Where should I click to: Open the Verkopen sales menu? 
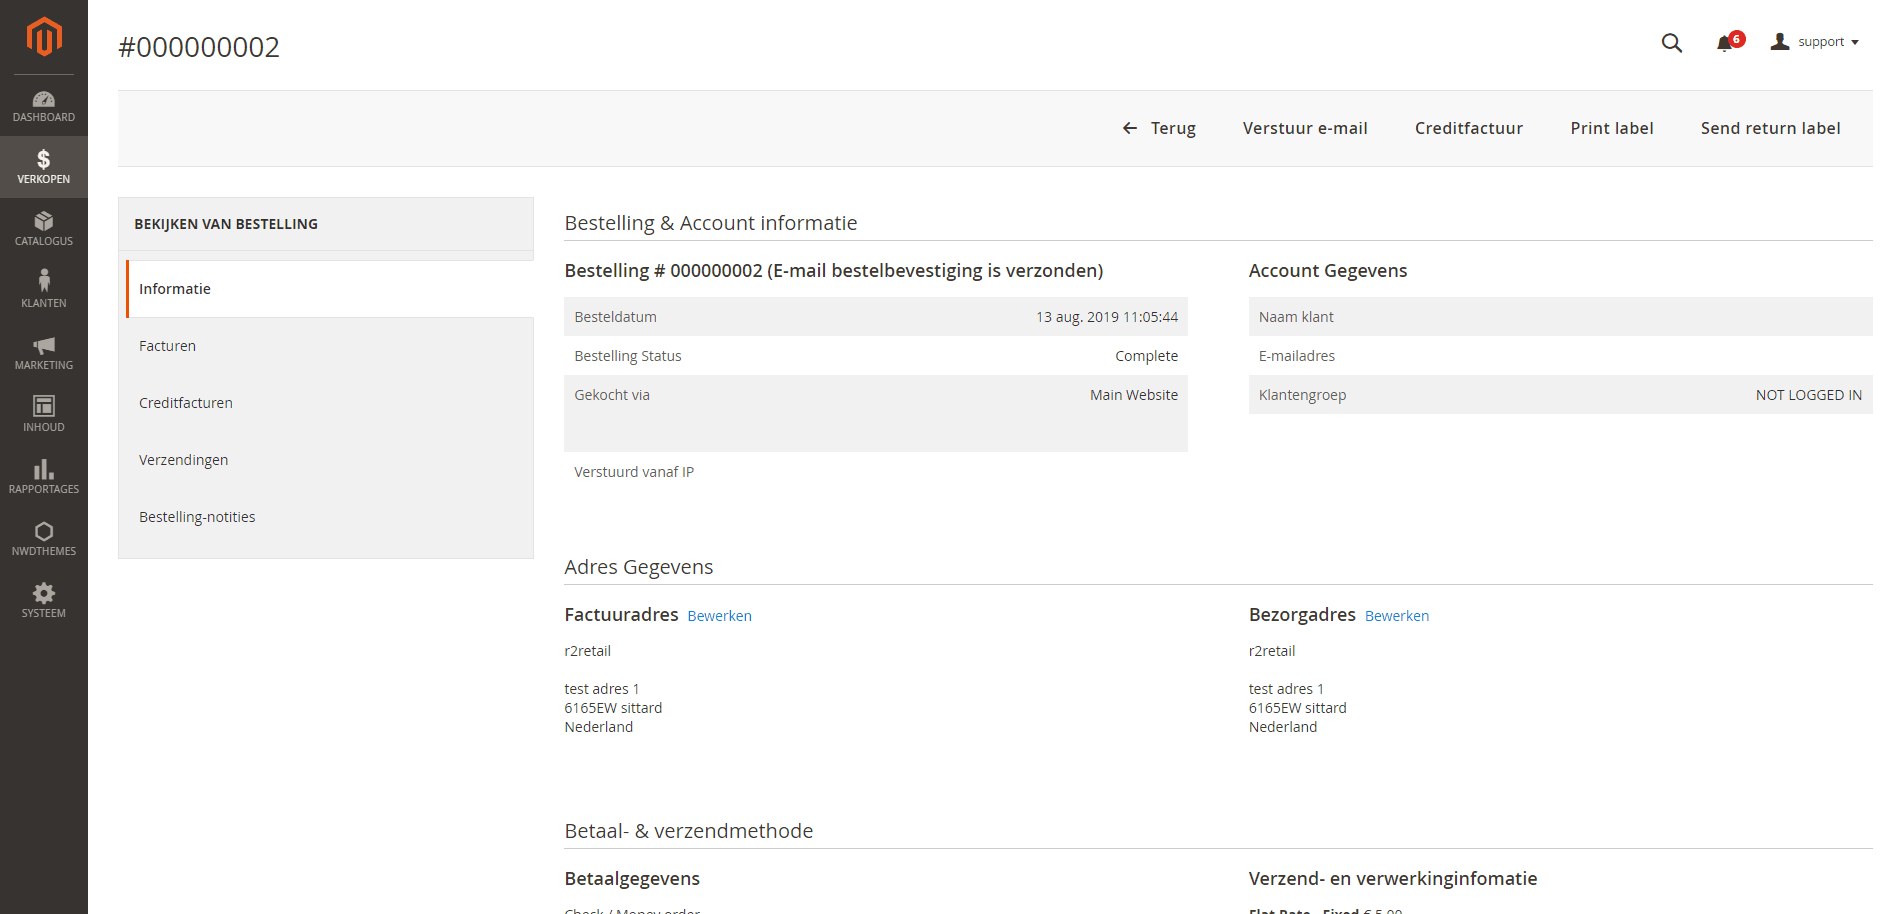click(44, 167)
